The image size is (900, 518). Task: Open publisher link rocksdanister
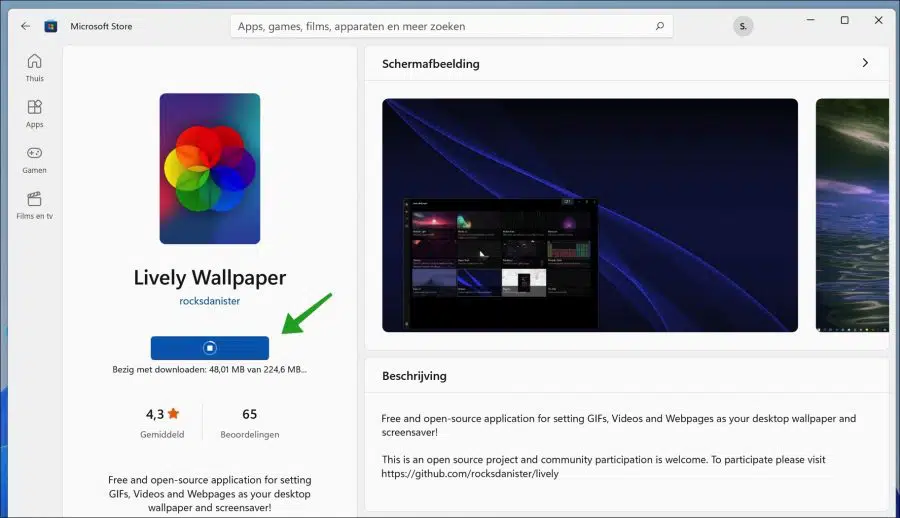tap(210, 301)
